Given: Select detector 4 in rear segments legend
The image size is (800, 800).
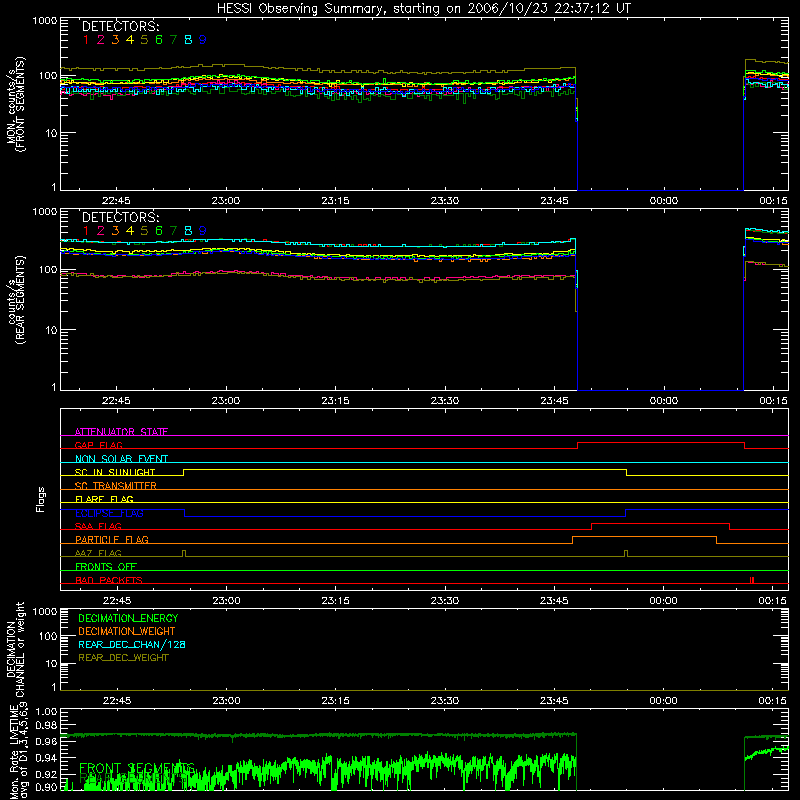Looking at the screenshot, I should pos(130,231).
